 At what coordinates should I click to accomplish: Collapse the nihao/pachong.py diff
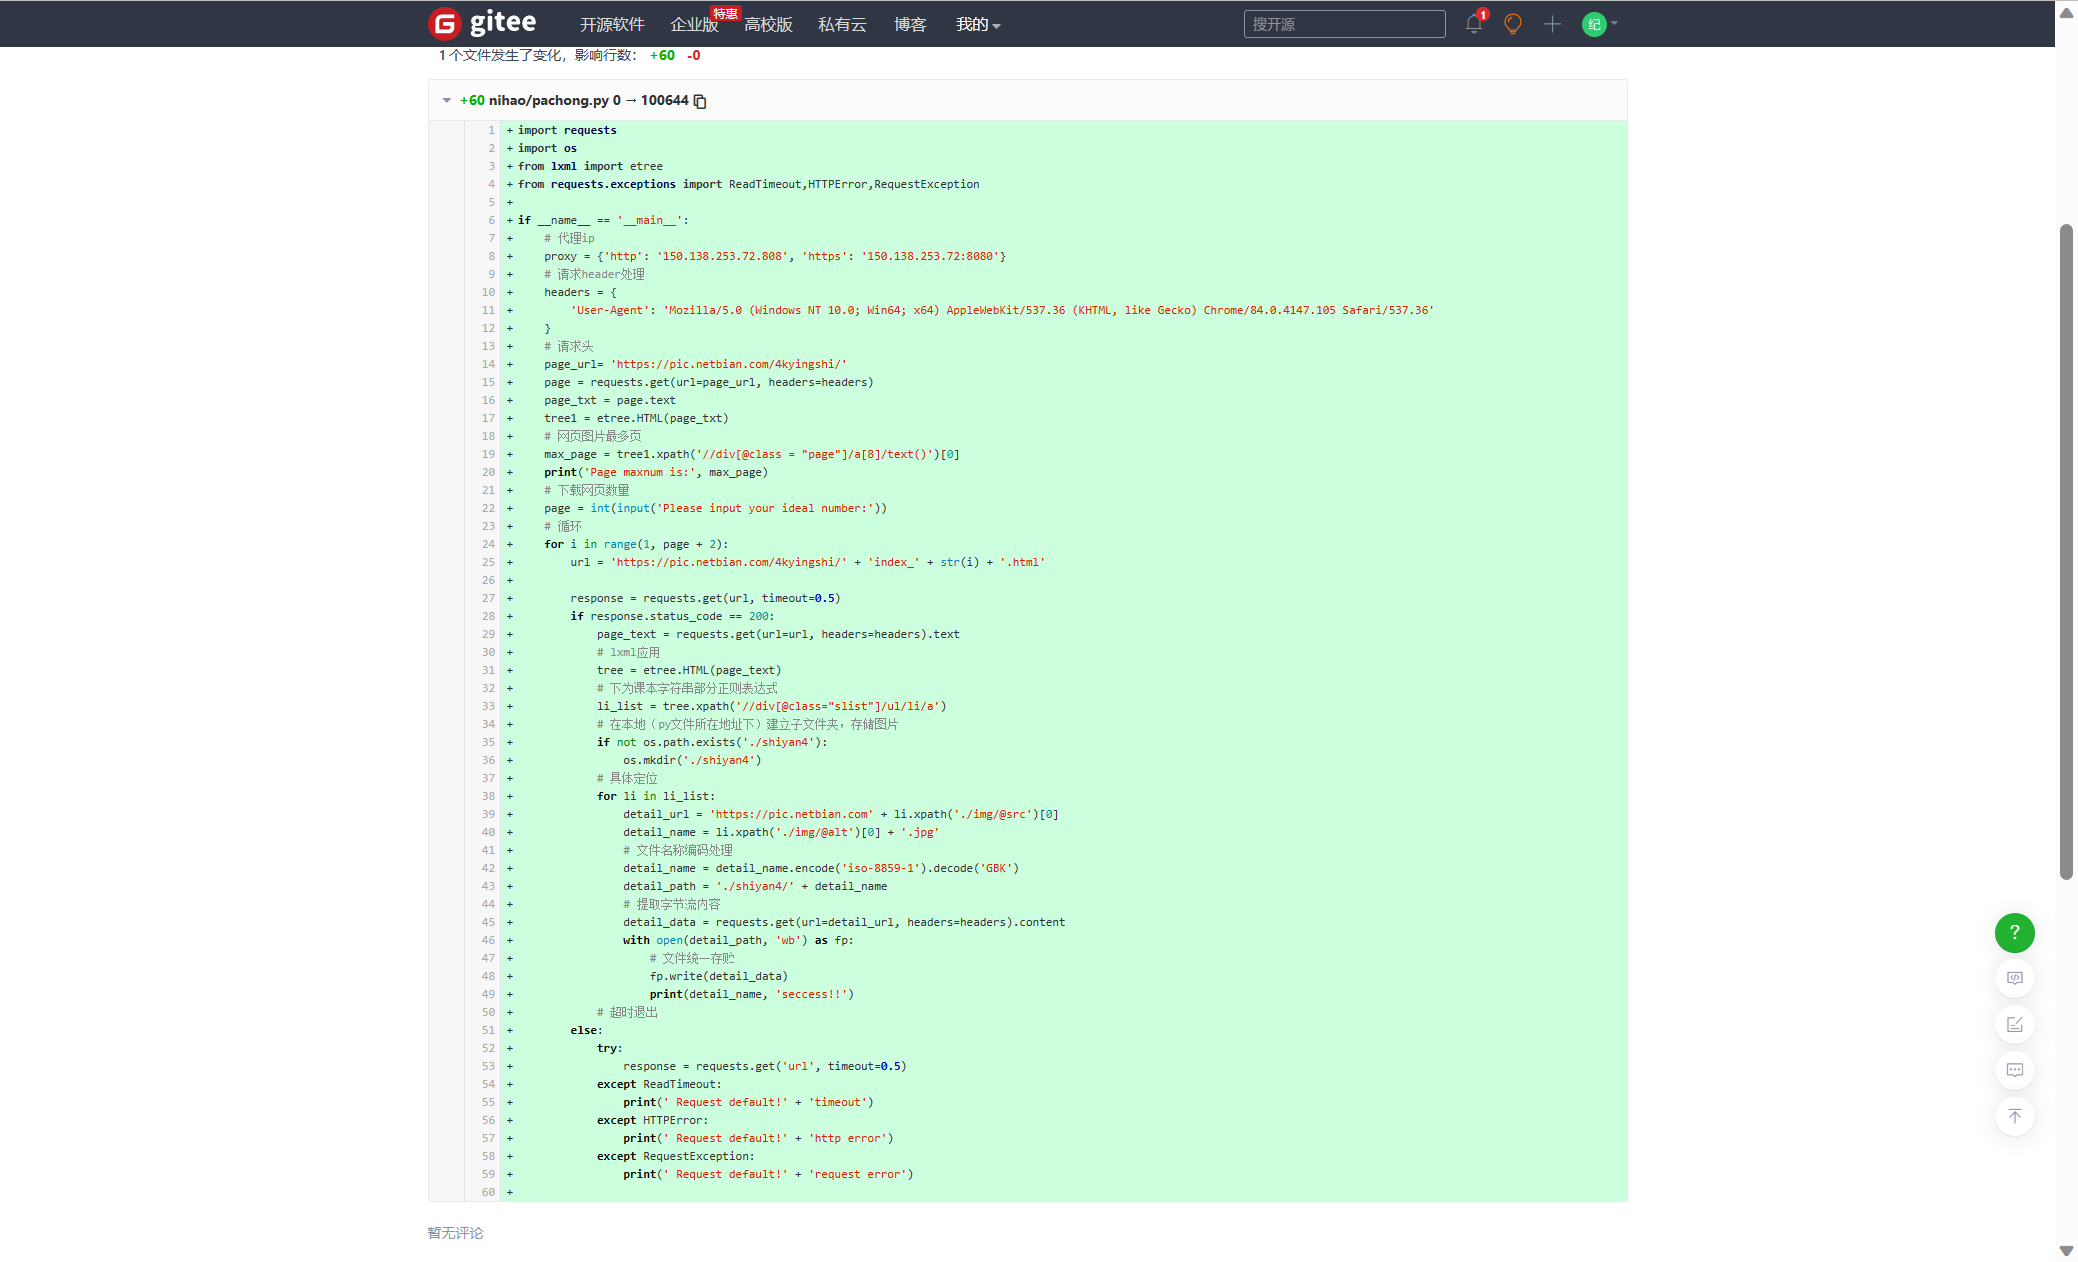(446, 100)
